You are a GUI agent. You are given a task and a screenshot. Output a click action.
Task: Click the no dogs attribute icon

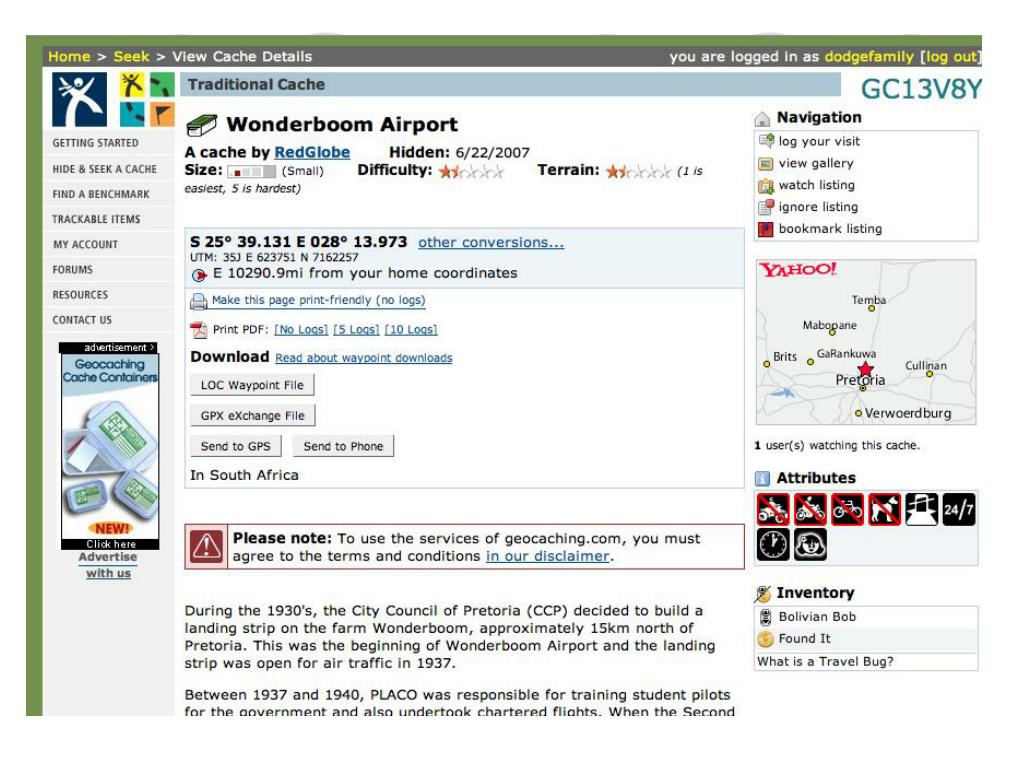click(x=884, y=509)
